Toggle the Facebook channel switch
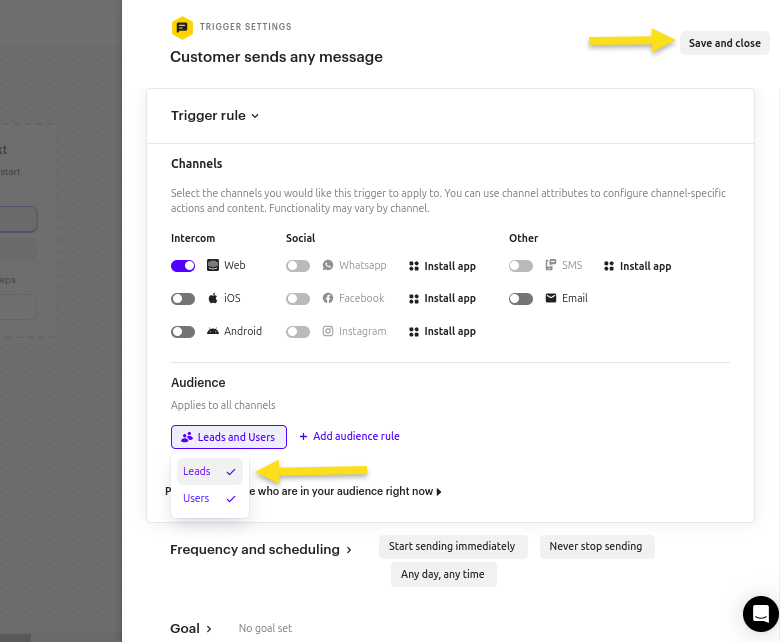780x642 pixels. (x=298, y=298)
